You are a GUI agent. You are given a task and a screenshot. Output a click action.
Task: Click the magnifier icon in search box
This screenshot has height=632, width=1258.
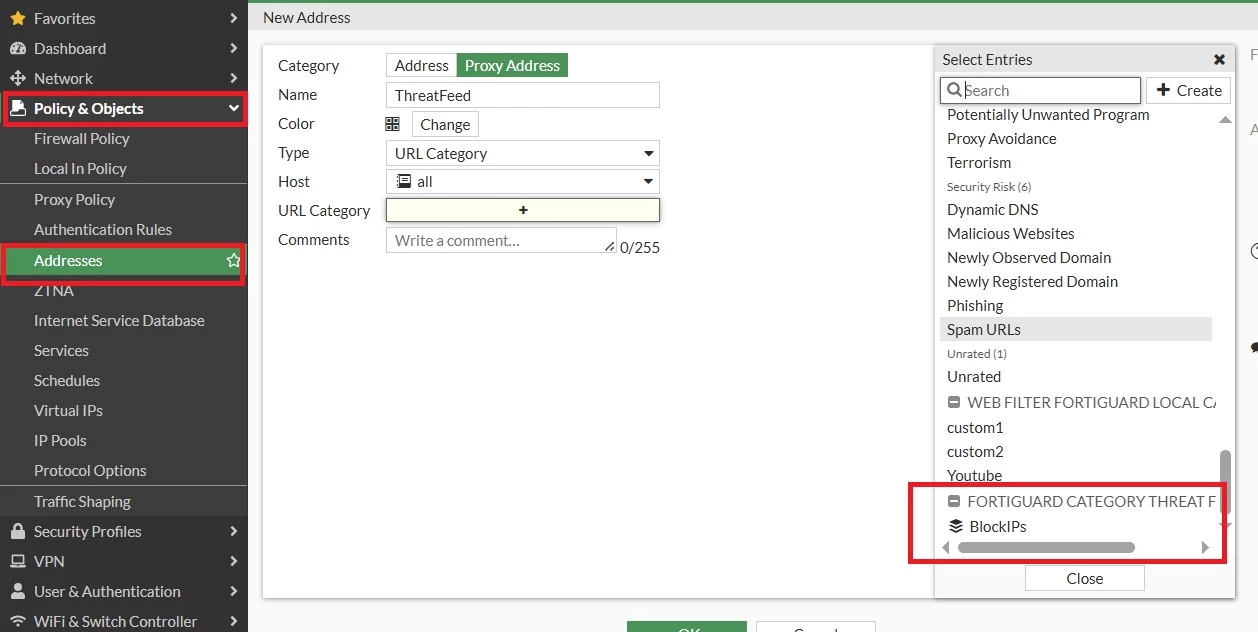953,90
